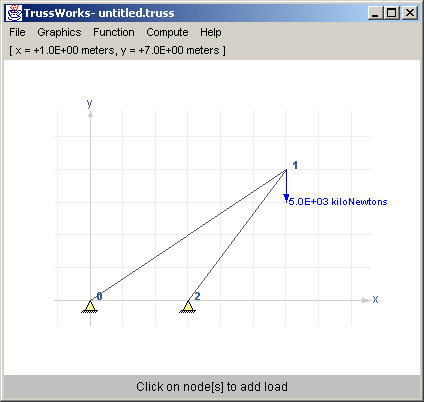
Task: Close the TrussWorks window
Action: point(410,13)
